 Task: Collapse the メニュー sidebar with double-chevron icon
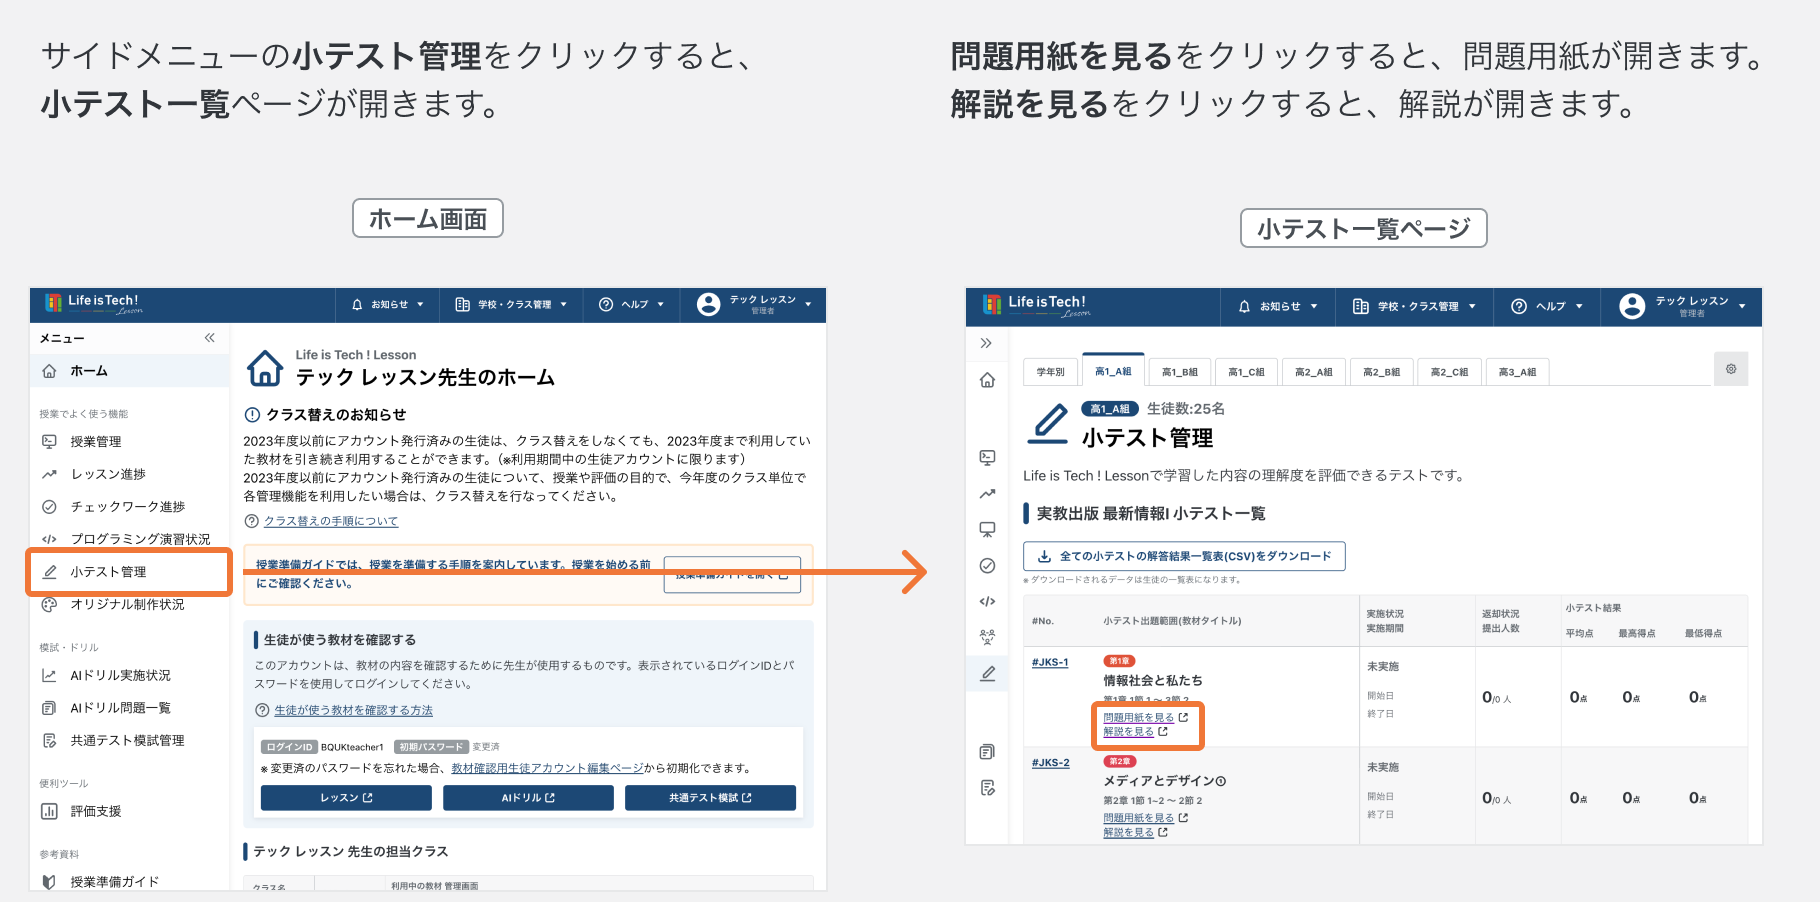[x=210, y=338]
